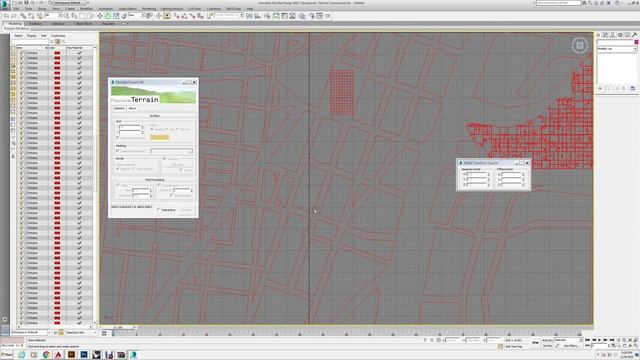
Task: Open the Render Setup icon
Action: tap(312, 16)
